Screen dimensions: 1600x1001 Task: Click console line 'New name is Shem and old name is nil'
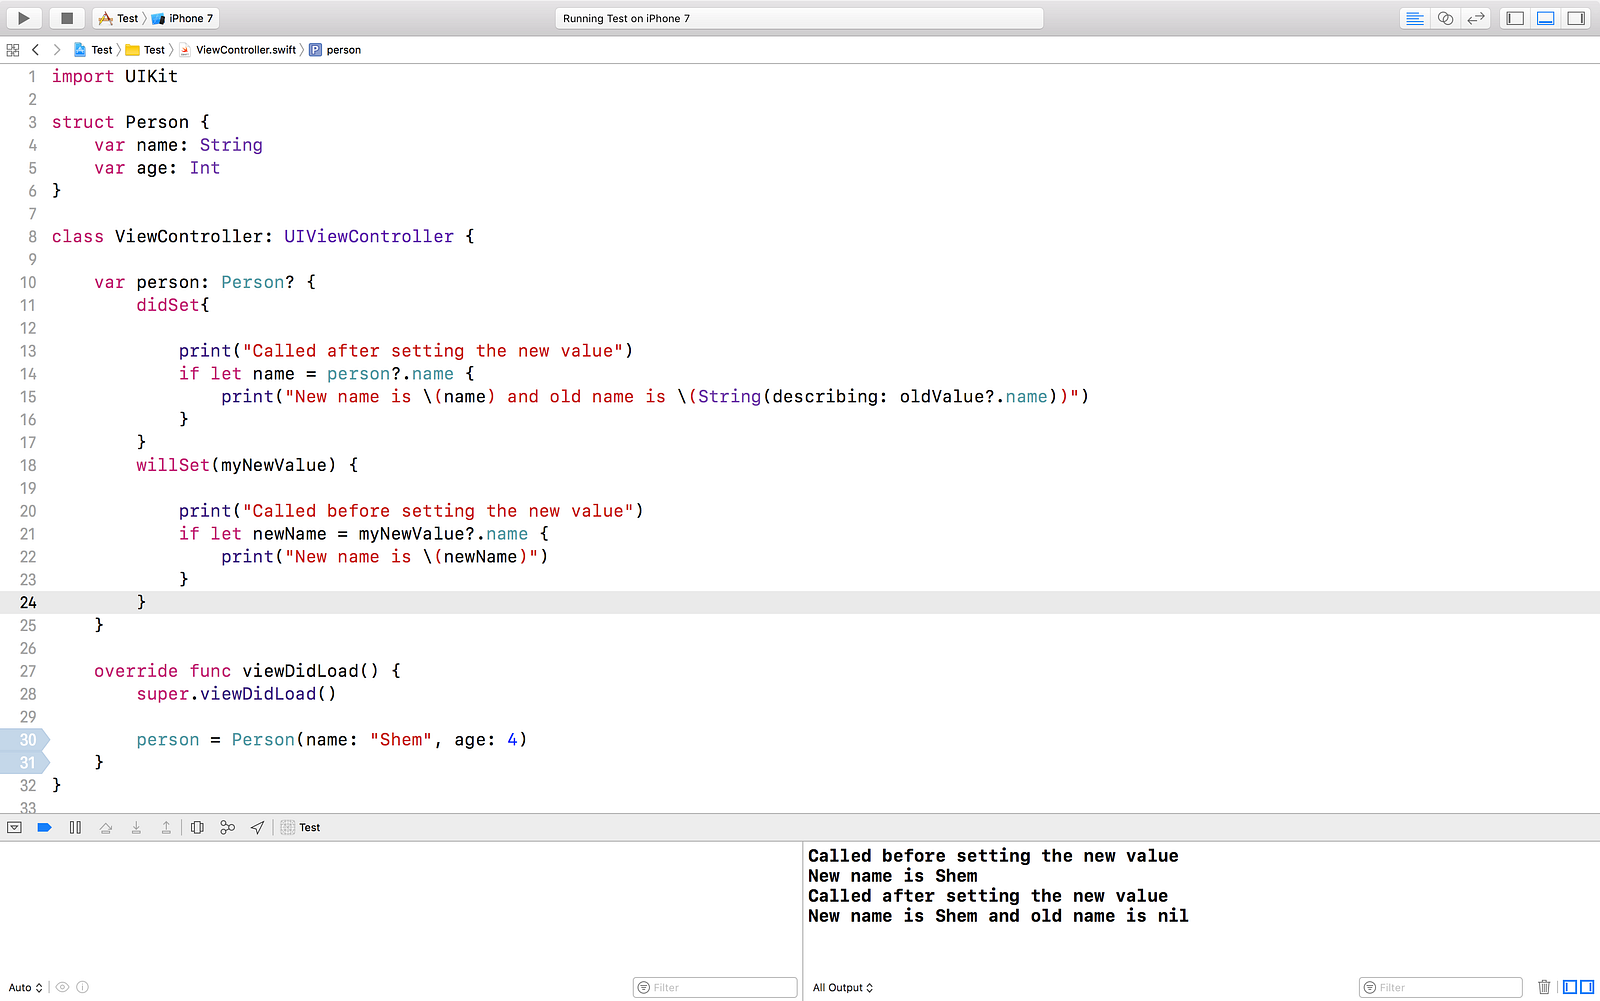998,916
